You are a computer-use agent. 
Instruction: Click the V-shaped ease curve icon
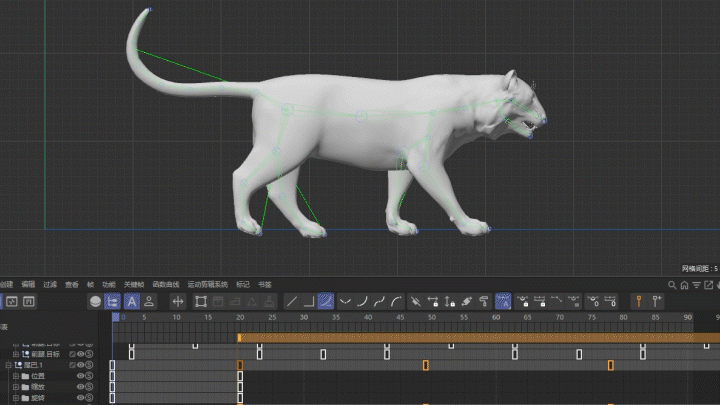click(x=345, y=302)
